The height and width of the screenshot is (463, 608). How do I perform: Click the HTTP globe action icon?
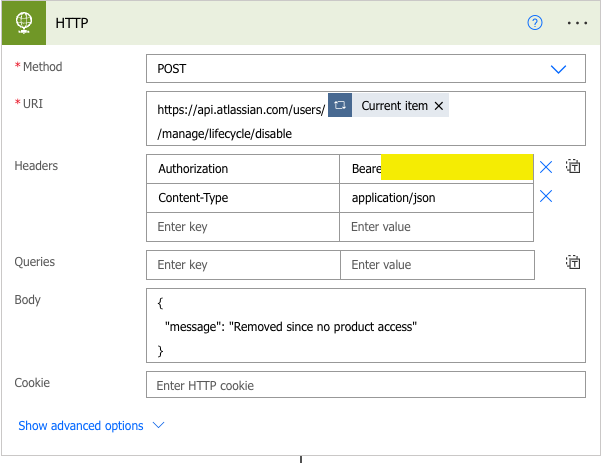click(23, 23)
